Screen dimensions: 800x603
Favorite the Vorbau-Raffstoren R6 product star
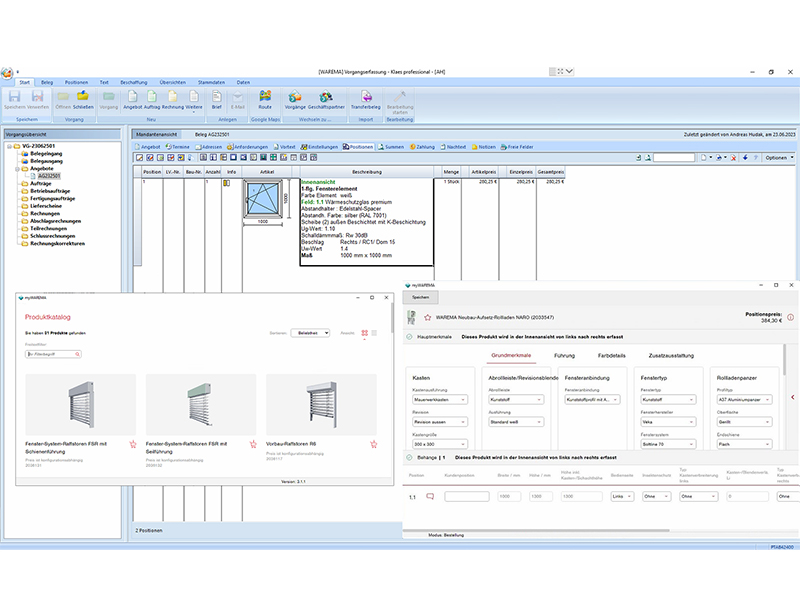373,443
